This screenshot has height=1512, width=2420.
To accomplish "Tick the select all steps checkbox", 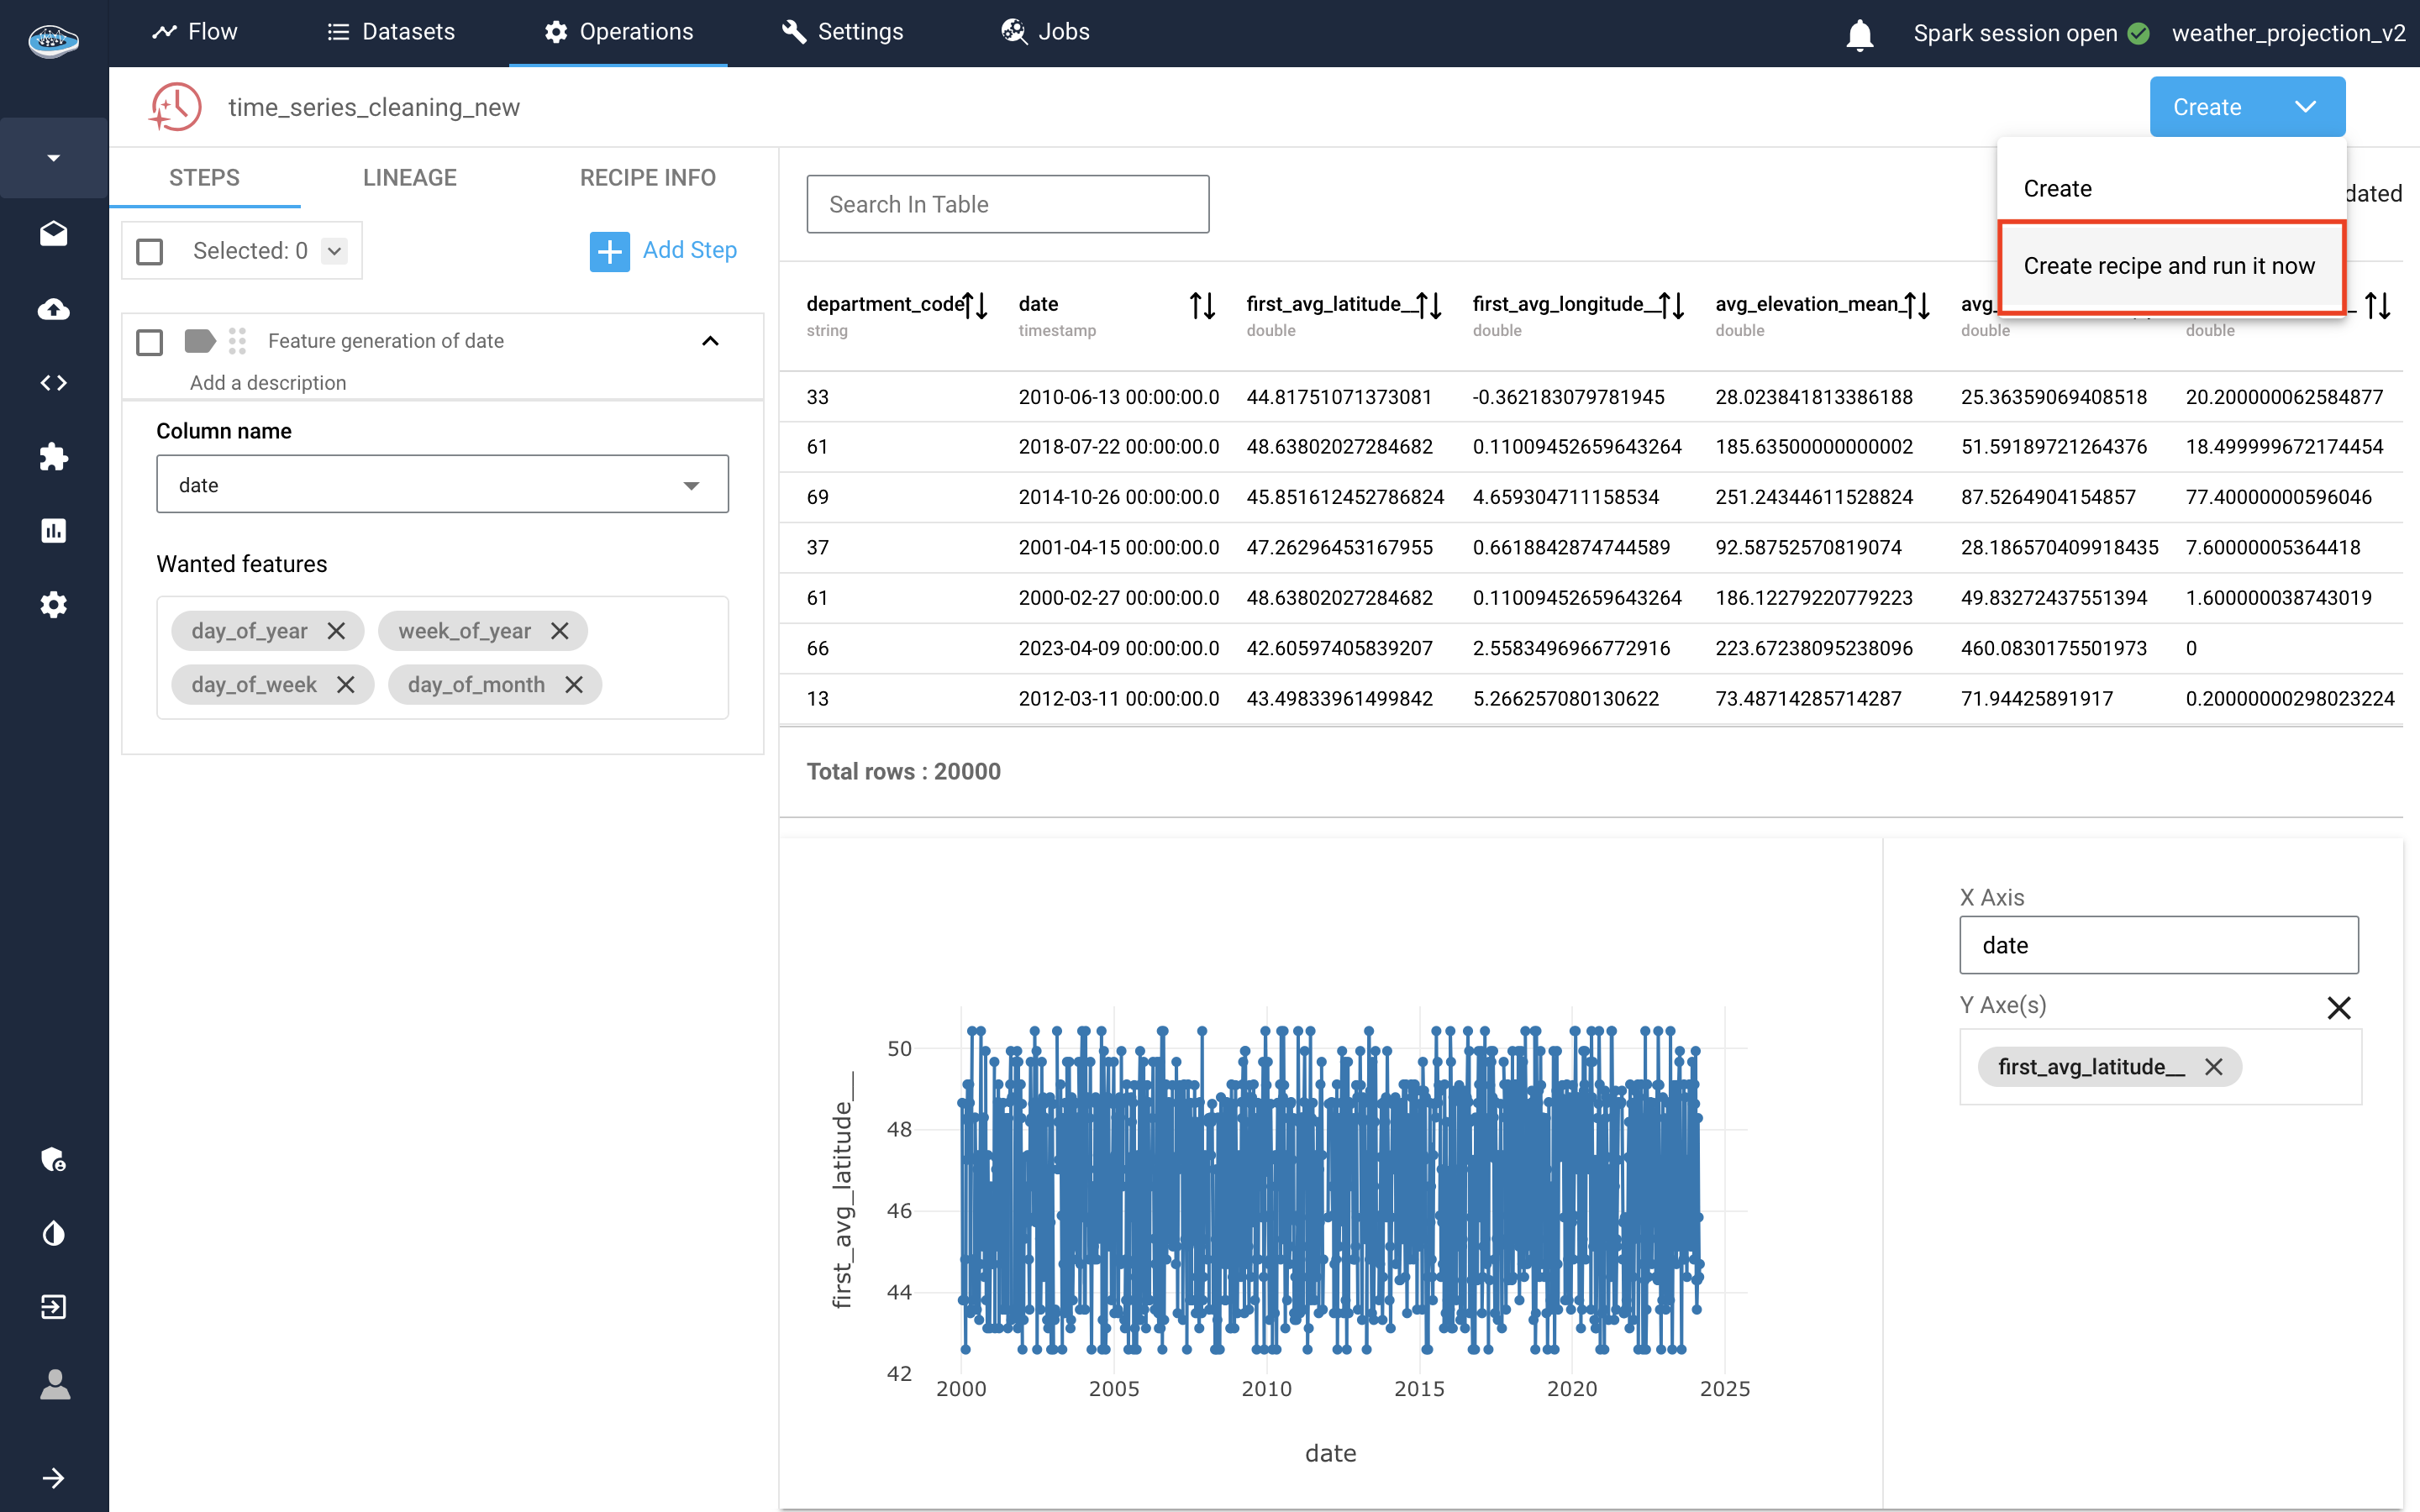I will click(150, 251).
